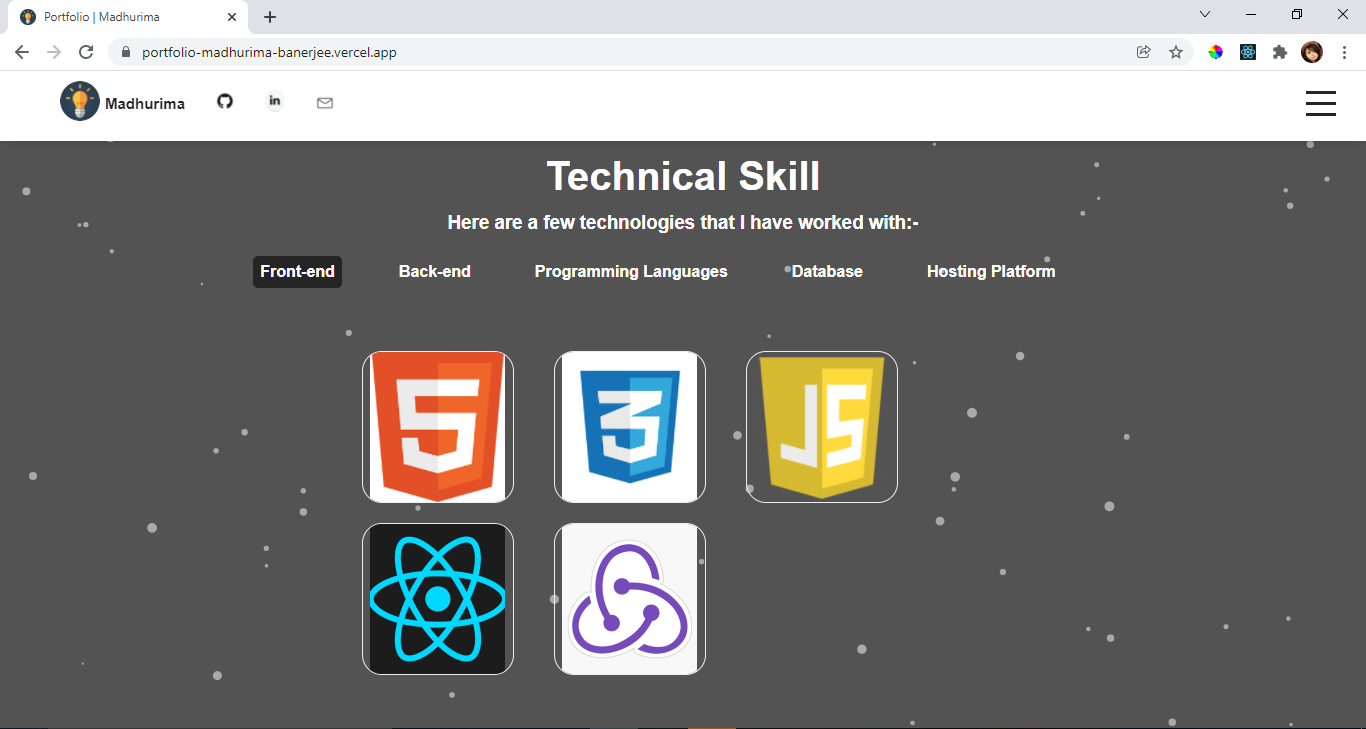Select the JavaScript skill card
1366x729 pixels.
tap(822, 427)
